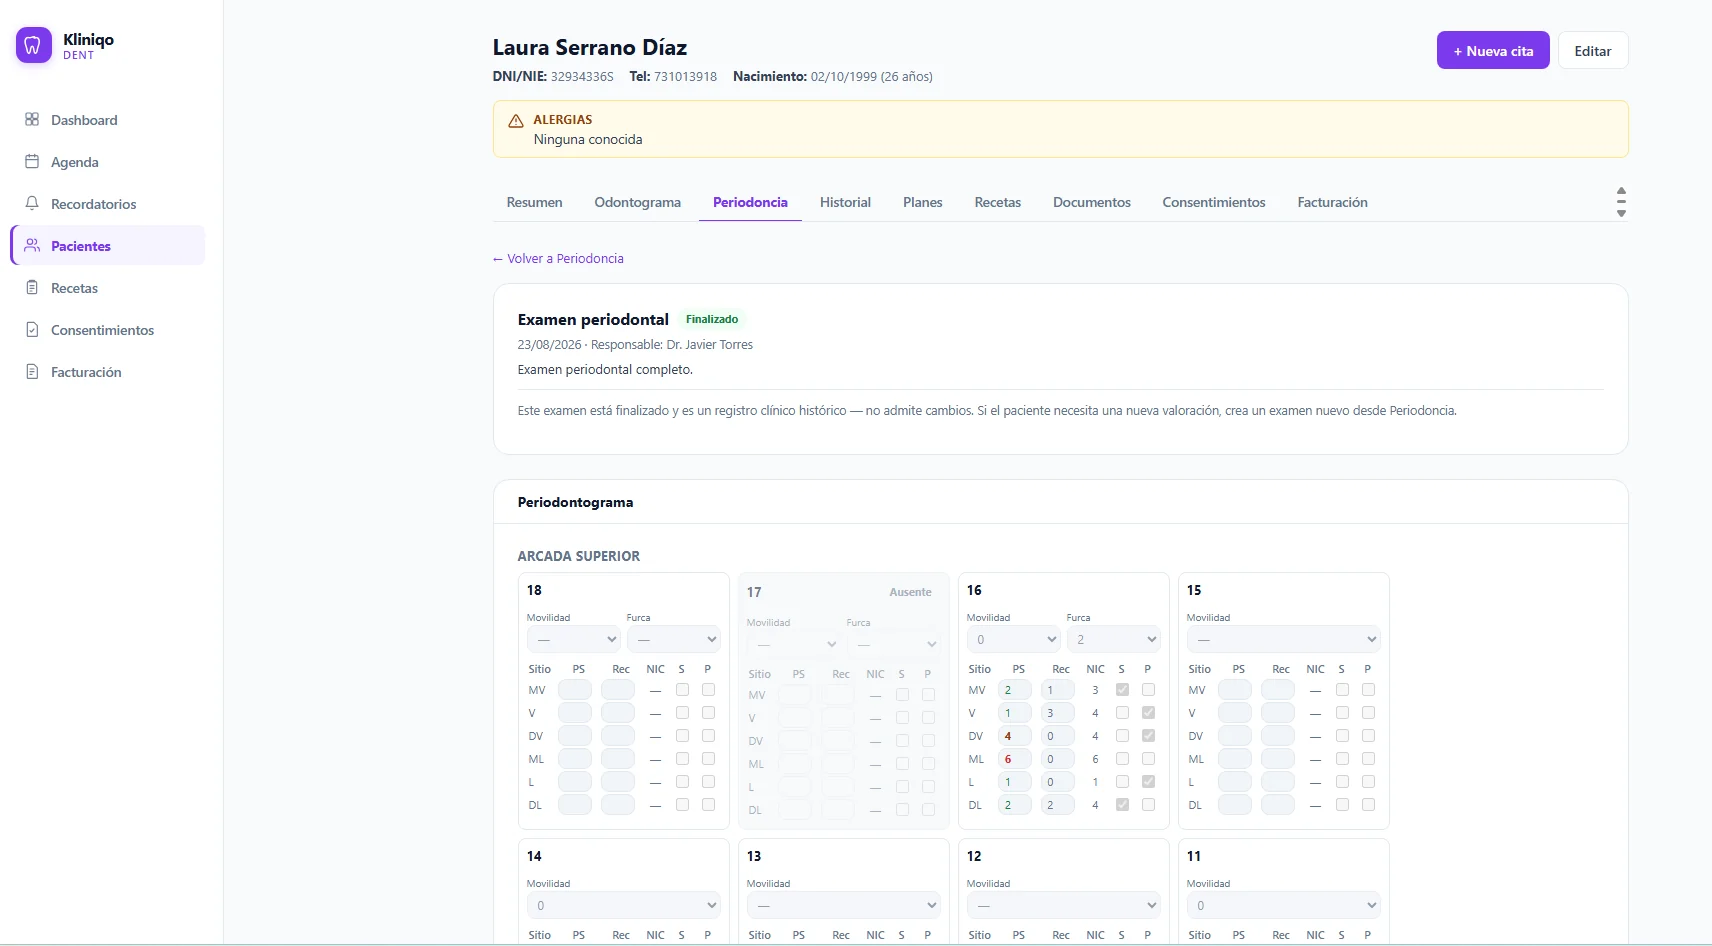Image resolution: width=1712 pixels, height=946 pixels.
Task: Expand tooth 15 Movilidad dropdown
Action: click(x=1283, y=639)
